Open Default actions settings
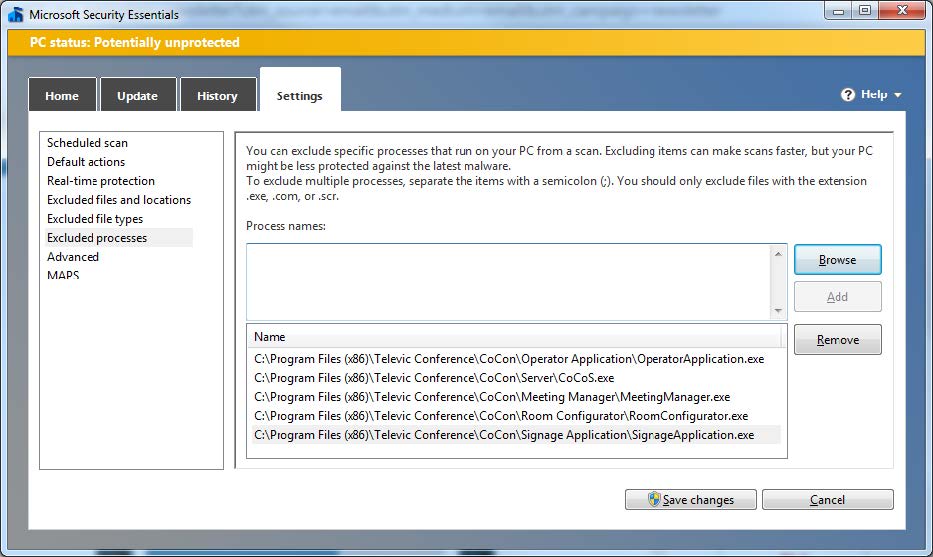The width and height of the screenshot is (933, 557). point(86,162)
